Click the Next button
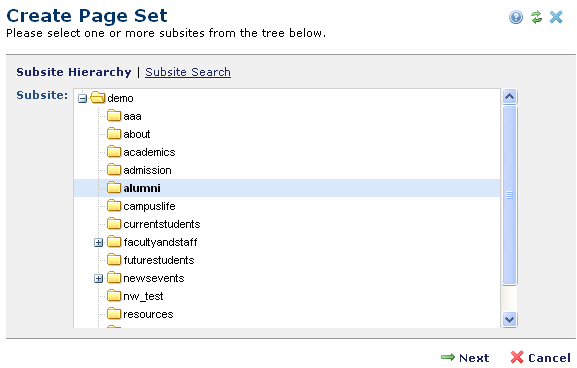577x368 pixels. point(465,357)
